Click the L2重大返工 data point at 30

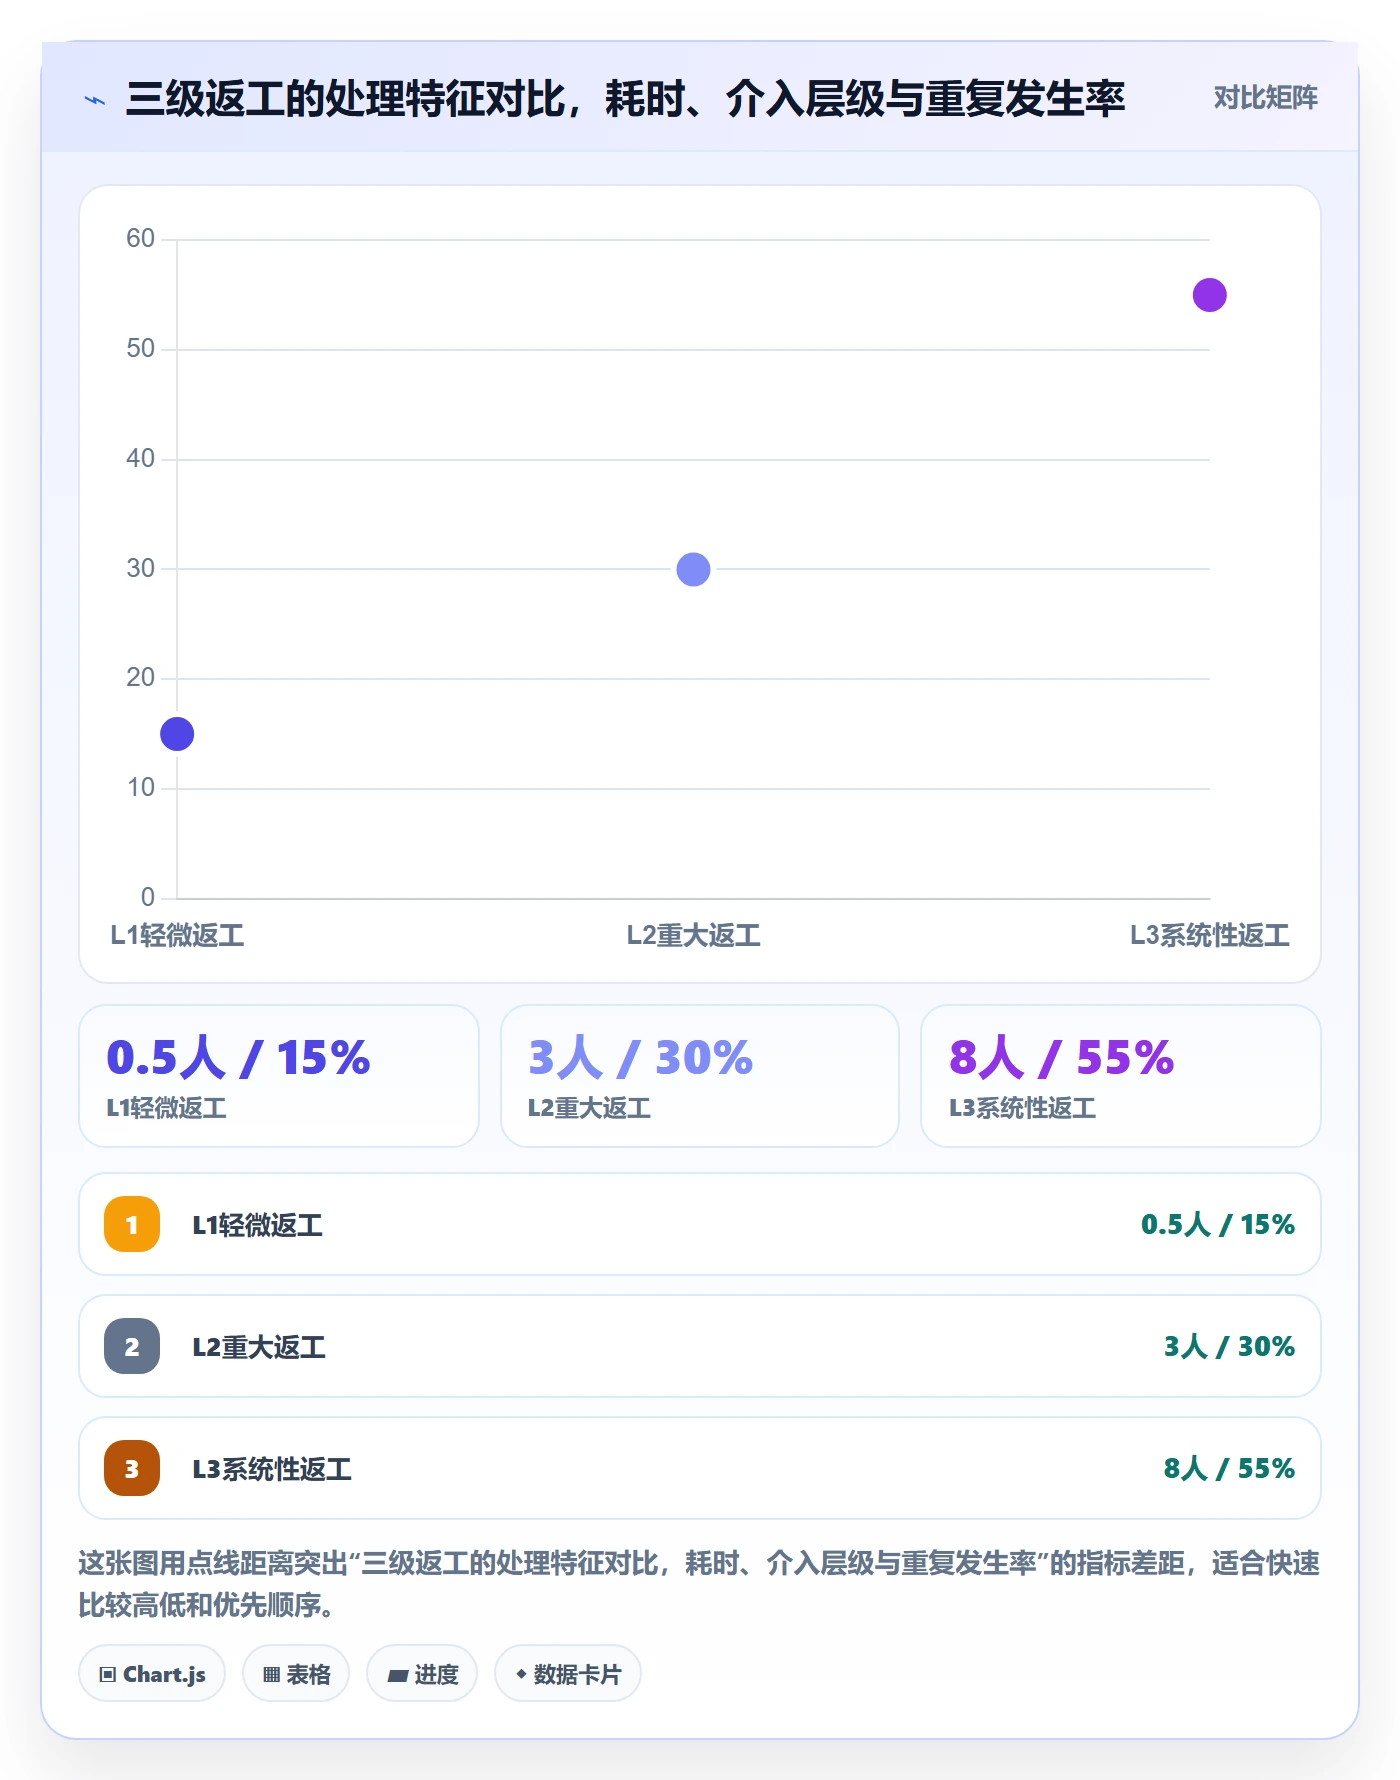[x=693, y=569]
